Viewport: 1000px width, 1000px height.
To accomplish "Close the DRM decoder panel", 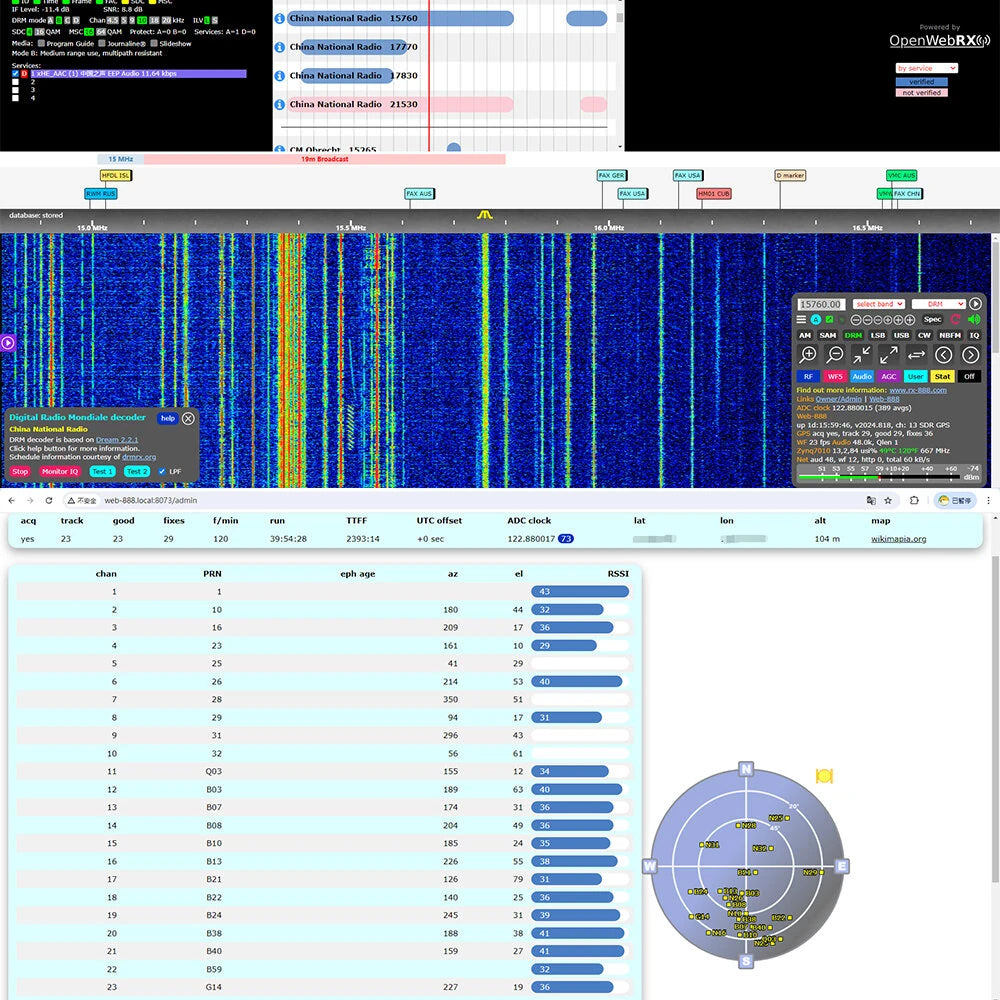I will coord(188,419).
